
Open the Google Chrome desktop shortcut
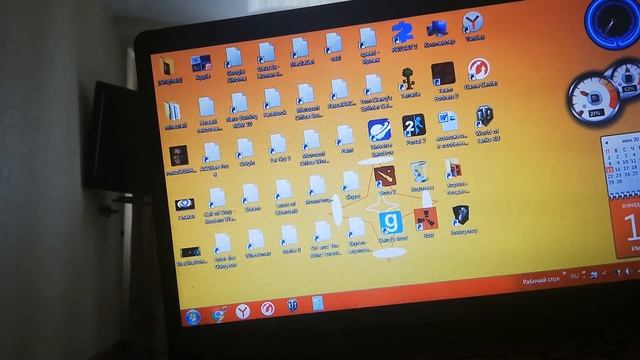235,64
